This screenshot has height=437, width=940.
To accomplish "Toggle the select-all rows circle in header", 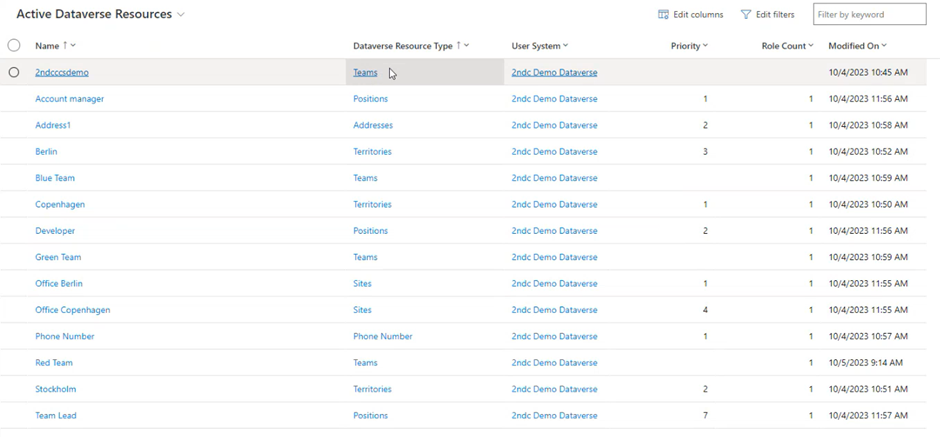I will [14, 45].
